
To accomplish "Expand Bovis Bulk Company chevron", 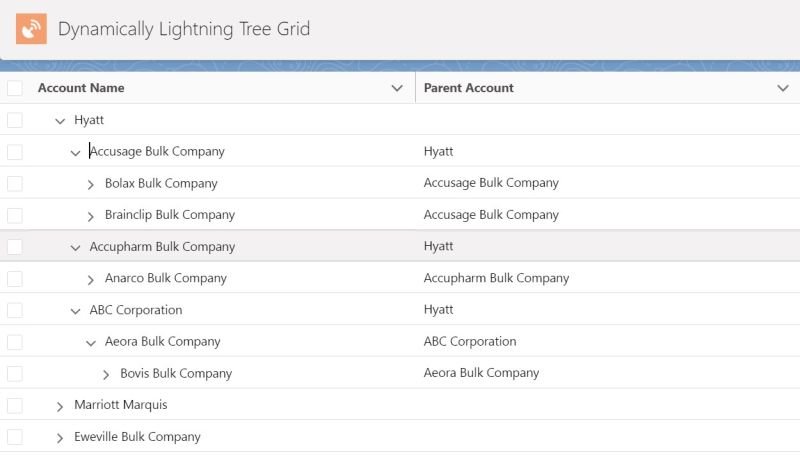I will pos(106,374).
